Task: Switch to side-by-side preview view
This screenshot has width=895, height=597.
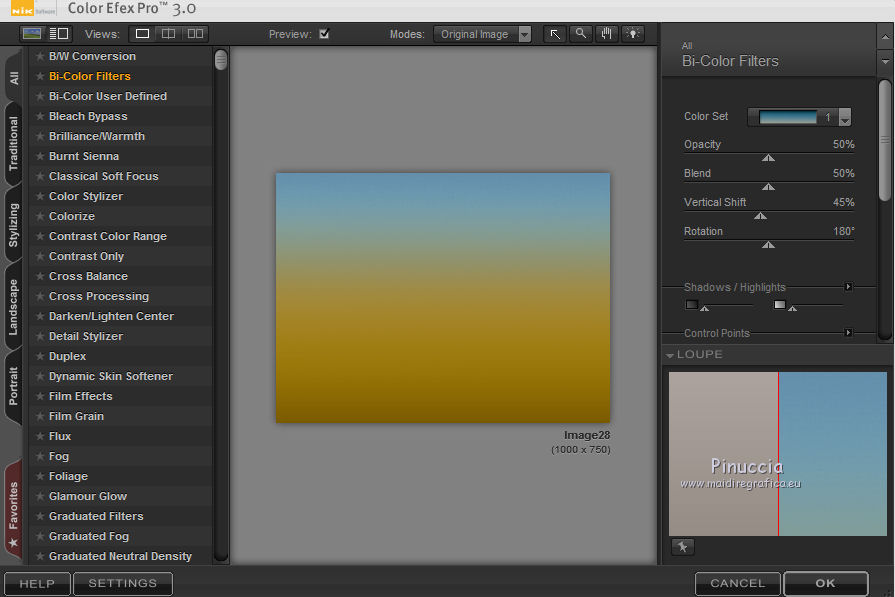Action: 194,34
